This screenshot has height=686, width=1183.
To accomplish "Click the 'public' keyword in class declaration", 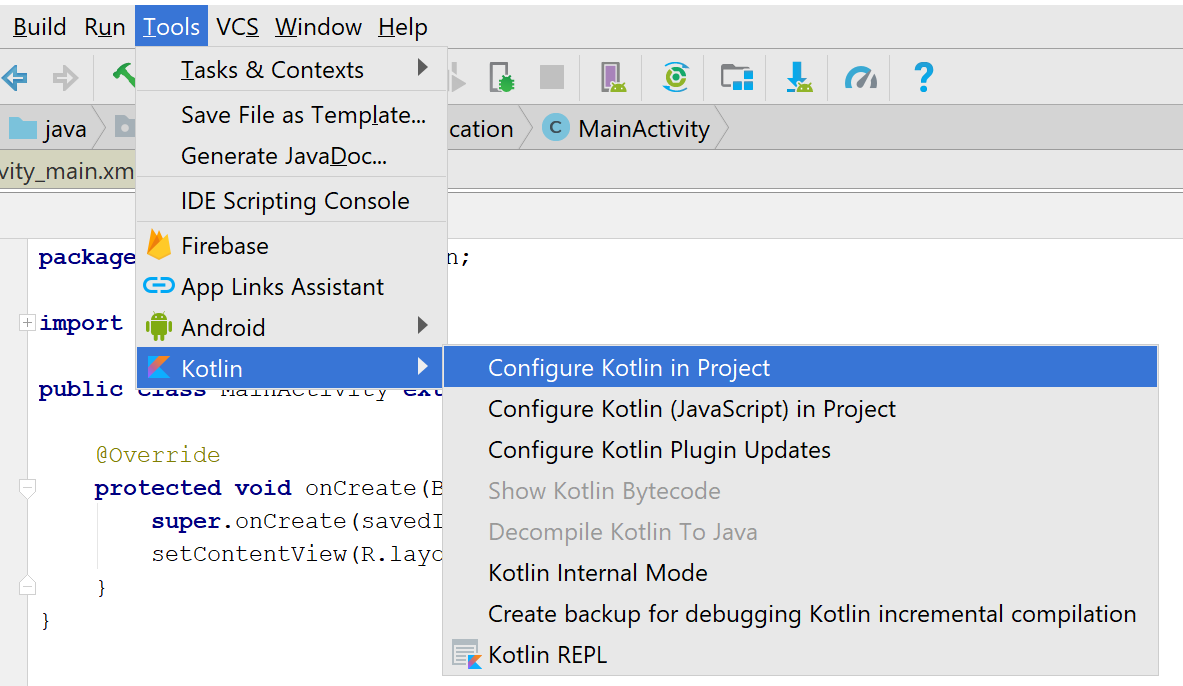I will 81,389.
